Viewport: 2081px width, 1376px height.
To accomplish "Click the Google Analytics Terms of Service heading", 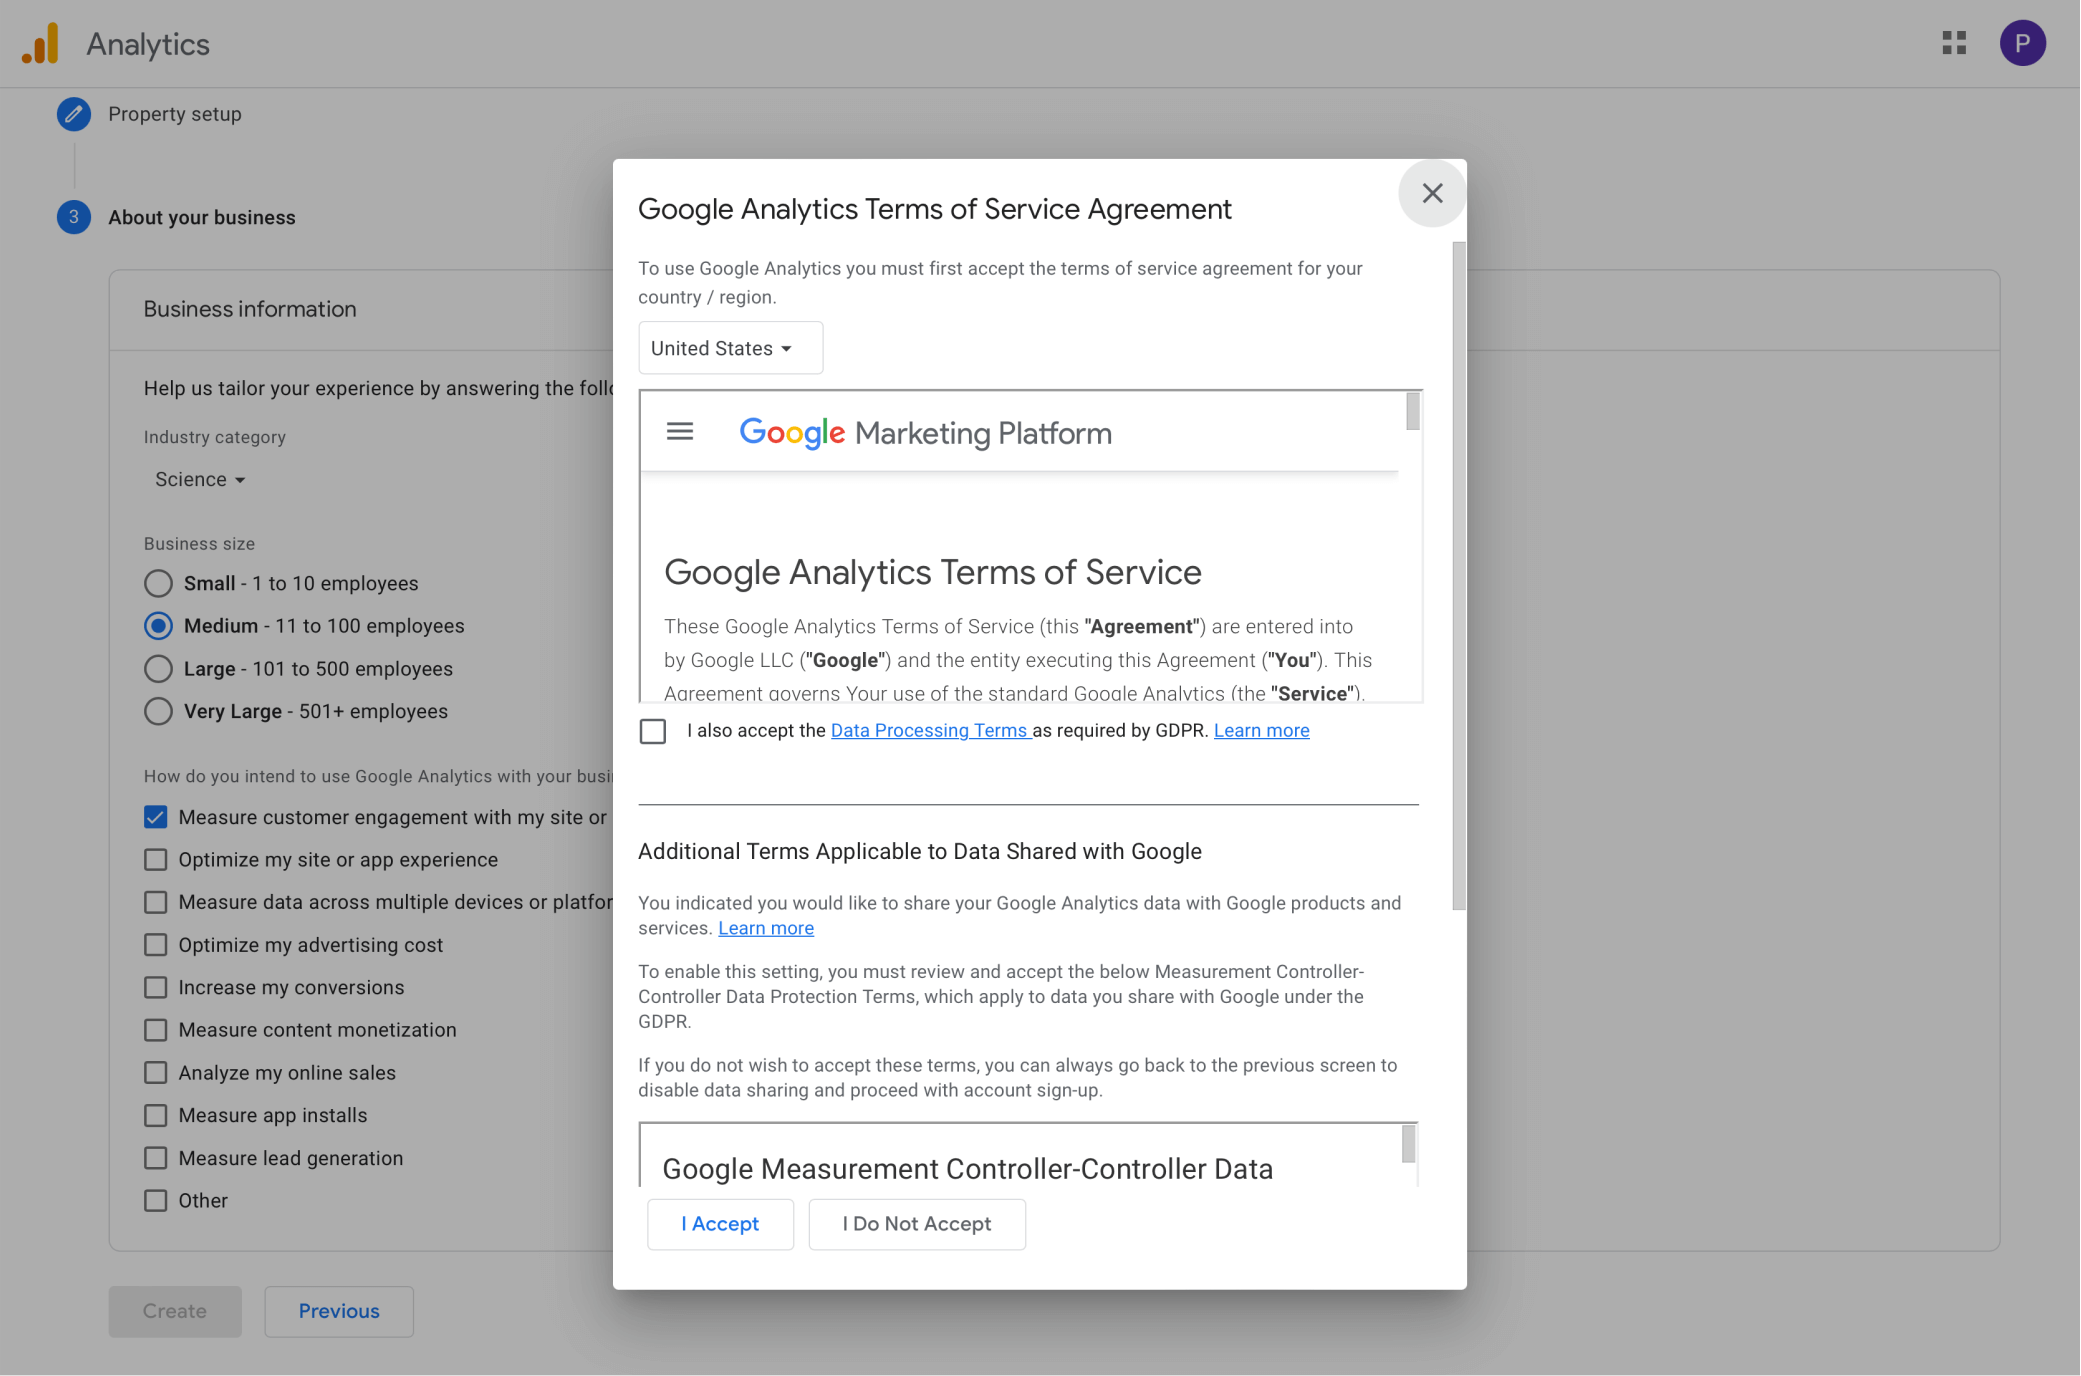I will [x=933, y=572].
